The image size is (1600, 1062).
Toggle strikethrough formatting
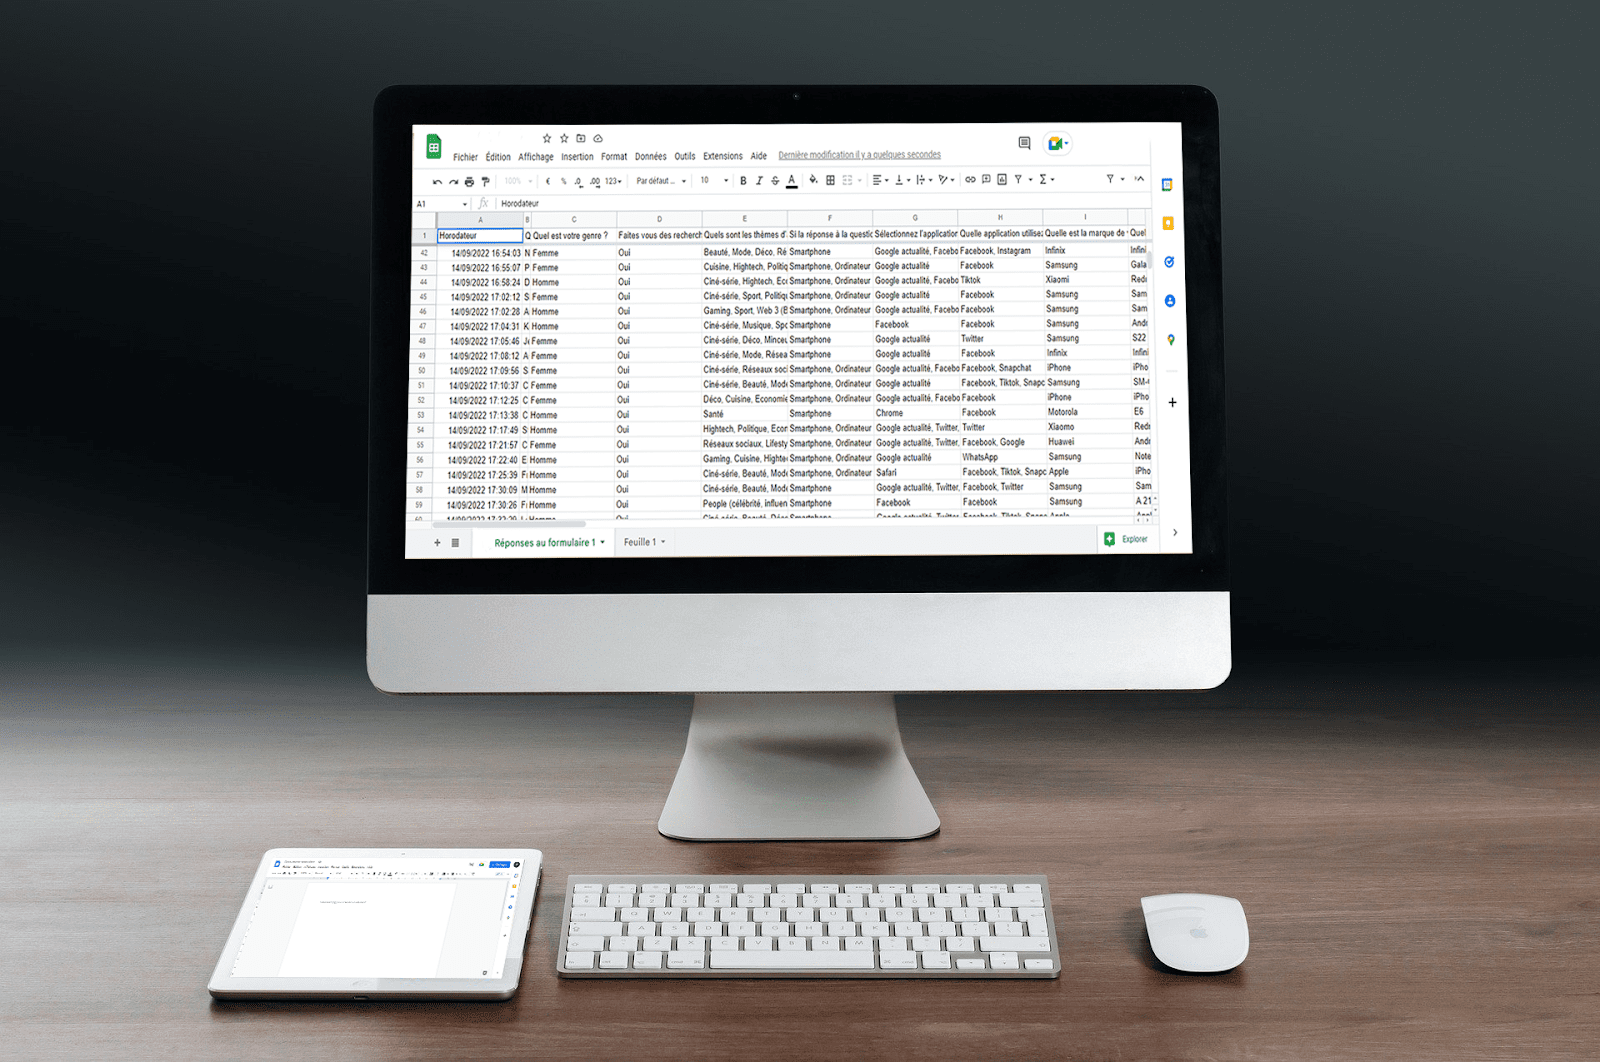point(775,181)
